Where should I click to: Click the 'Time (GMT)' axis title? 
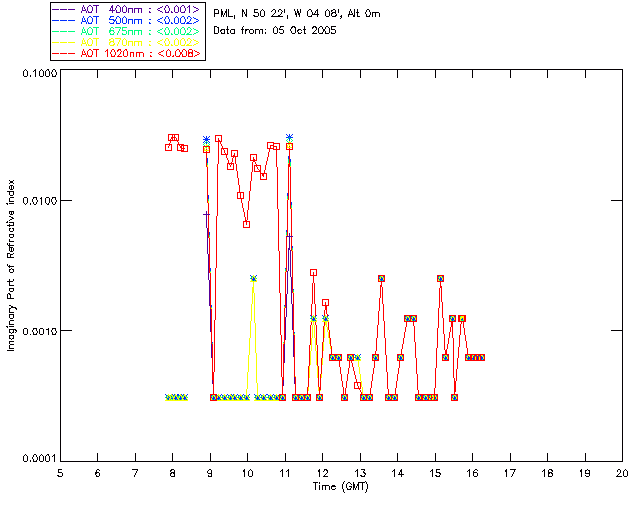point(340,487)
